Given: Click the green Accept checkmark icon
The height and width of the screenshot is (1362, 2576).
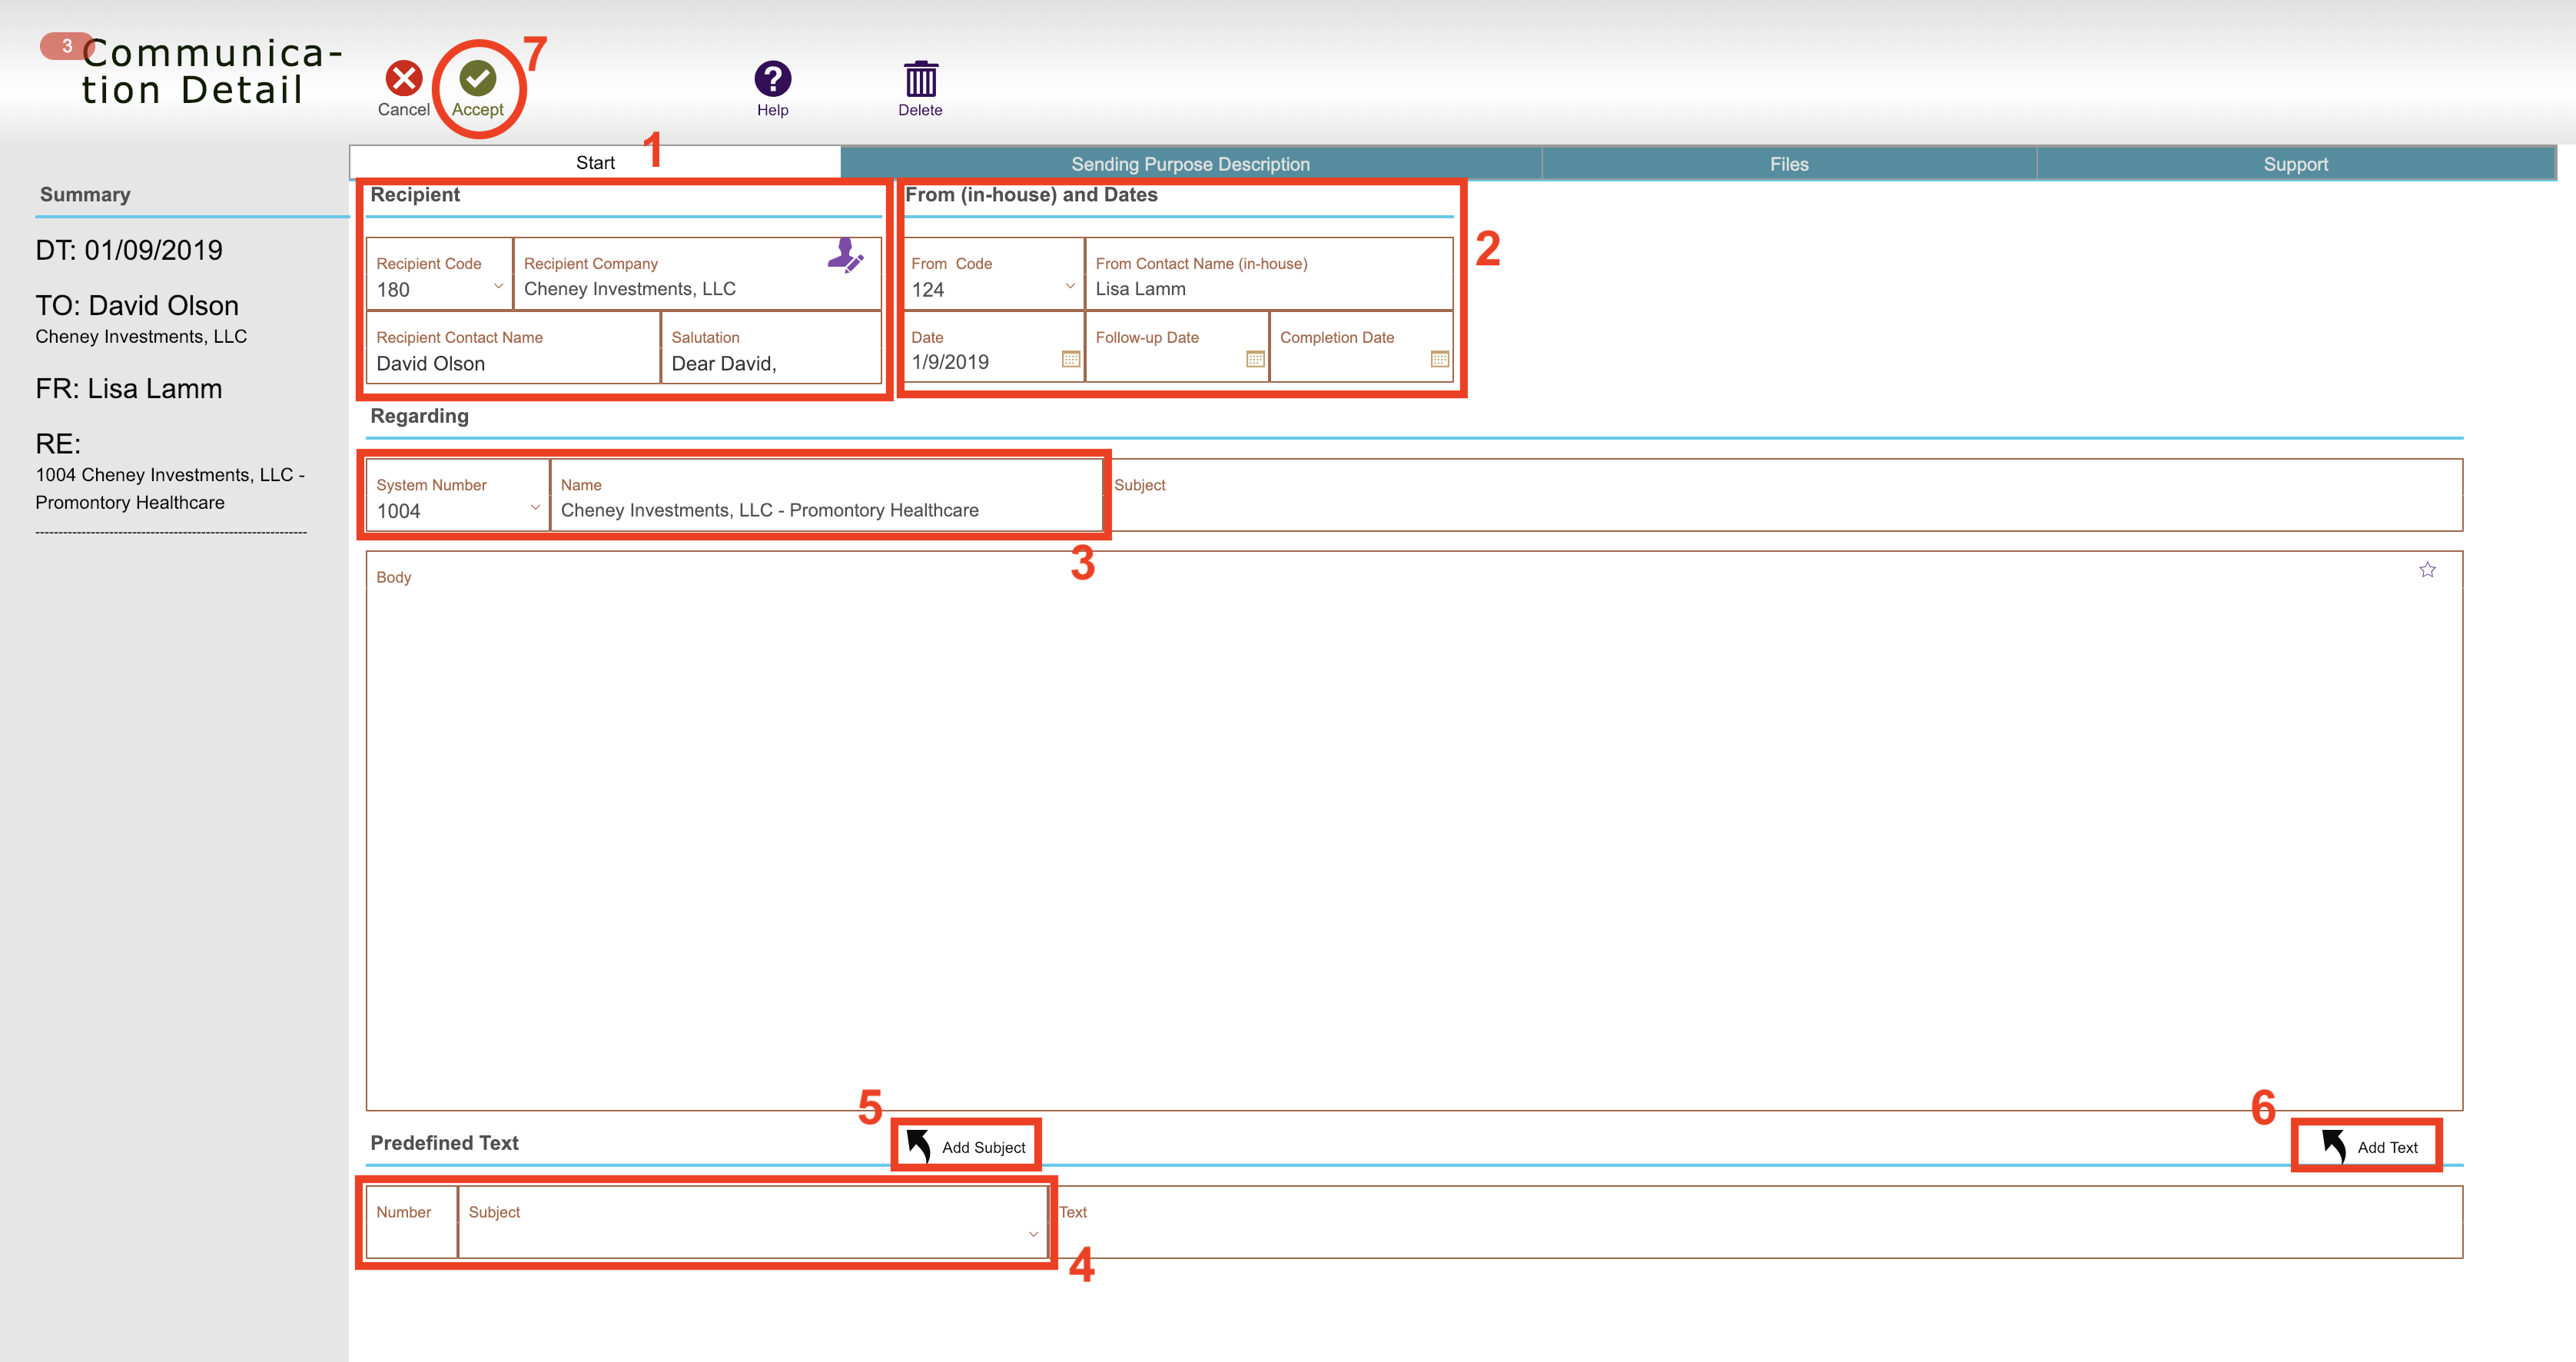Looking at the screenshot, I should 478,78.
